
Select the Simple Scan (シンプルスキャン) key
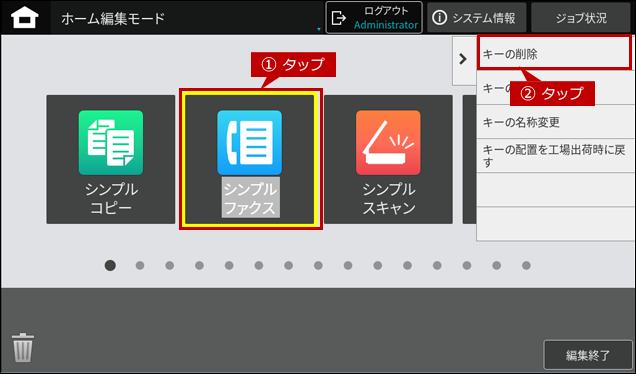pos(389,159)
